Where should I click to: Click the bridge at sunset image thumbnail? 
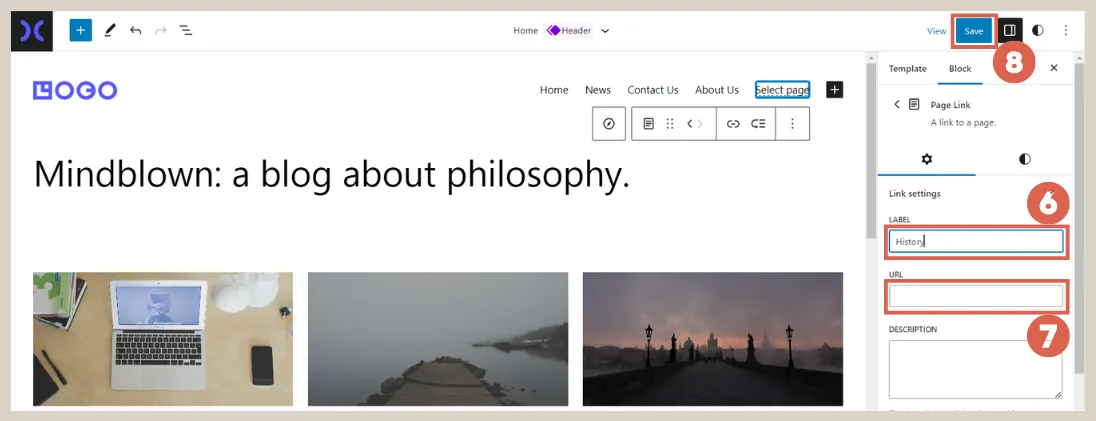[713, 339]
